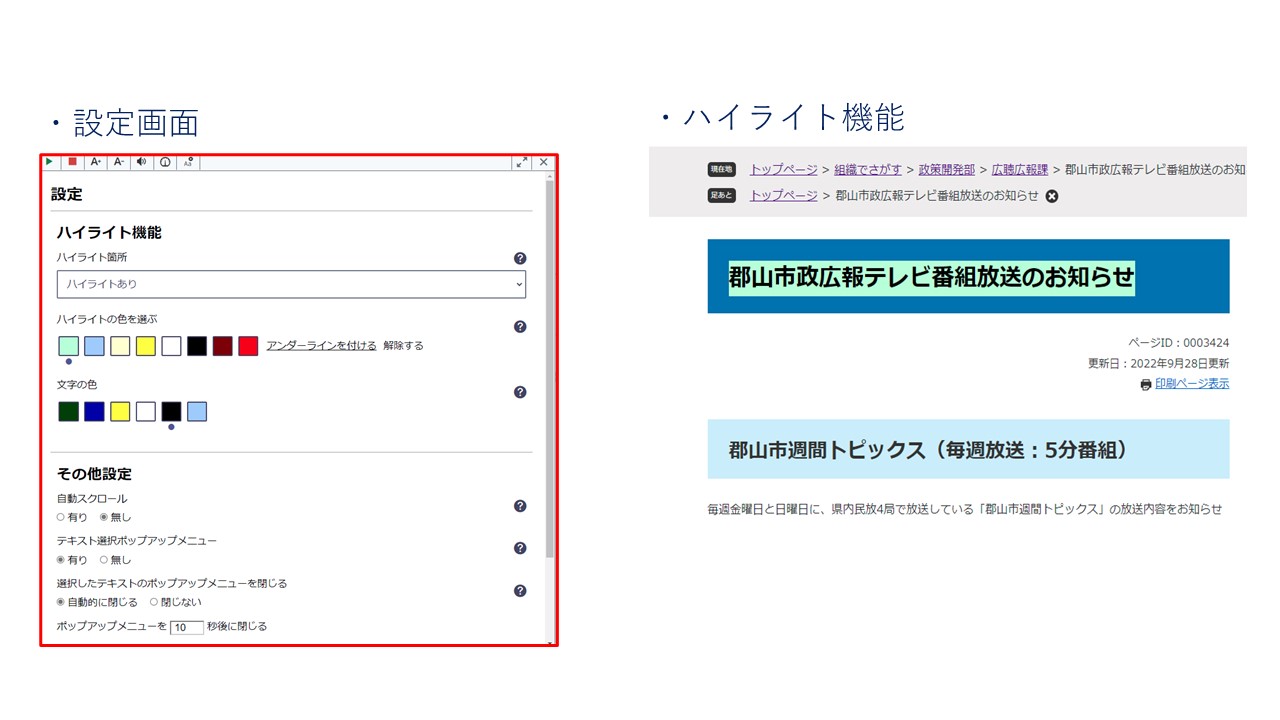Image resolution: width=1280 pixels, height=720 pixels.
Task: Open 広聴広報課 breadcrumb link
Action: tap(1020, 169)
